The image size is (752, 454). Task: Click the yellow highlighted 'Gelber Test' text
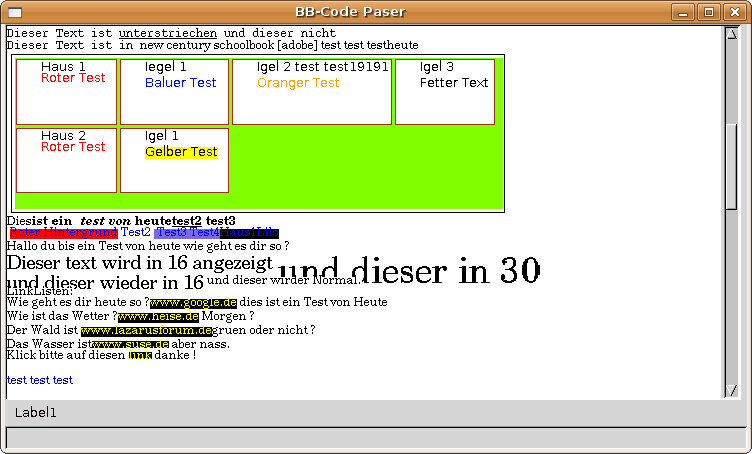click(181, 152)
